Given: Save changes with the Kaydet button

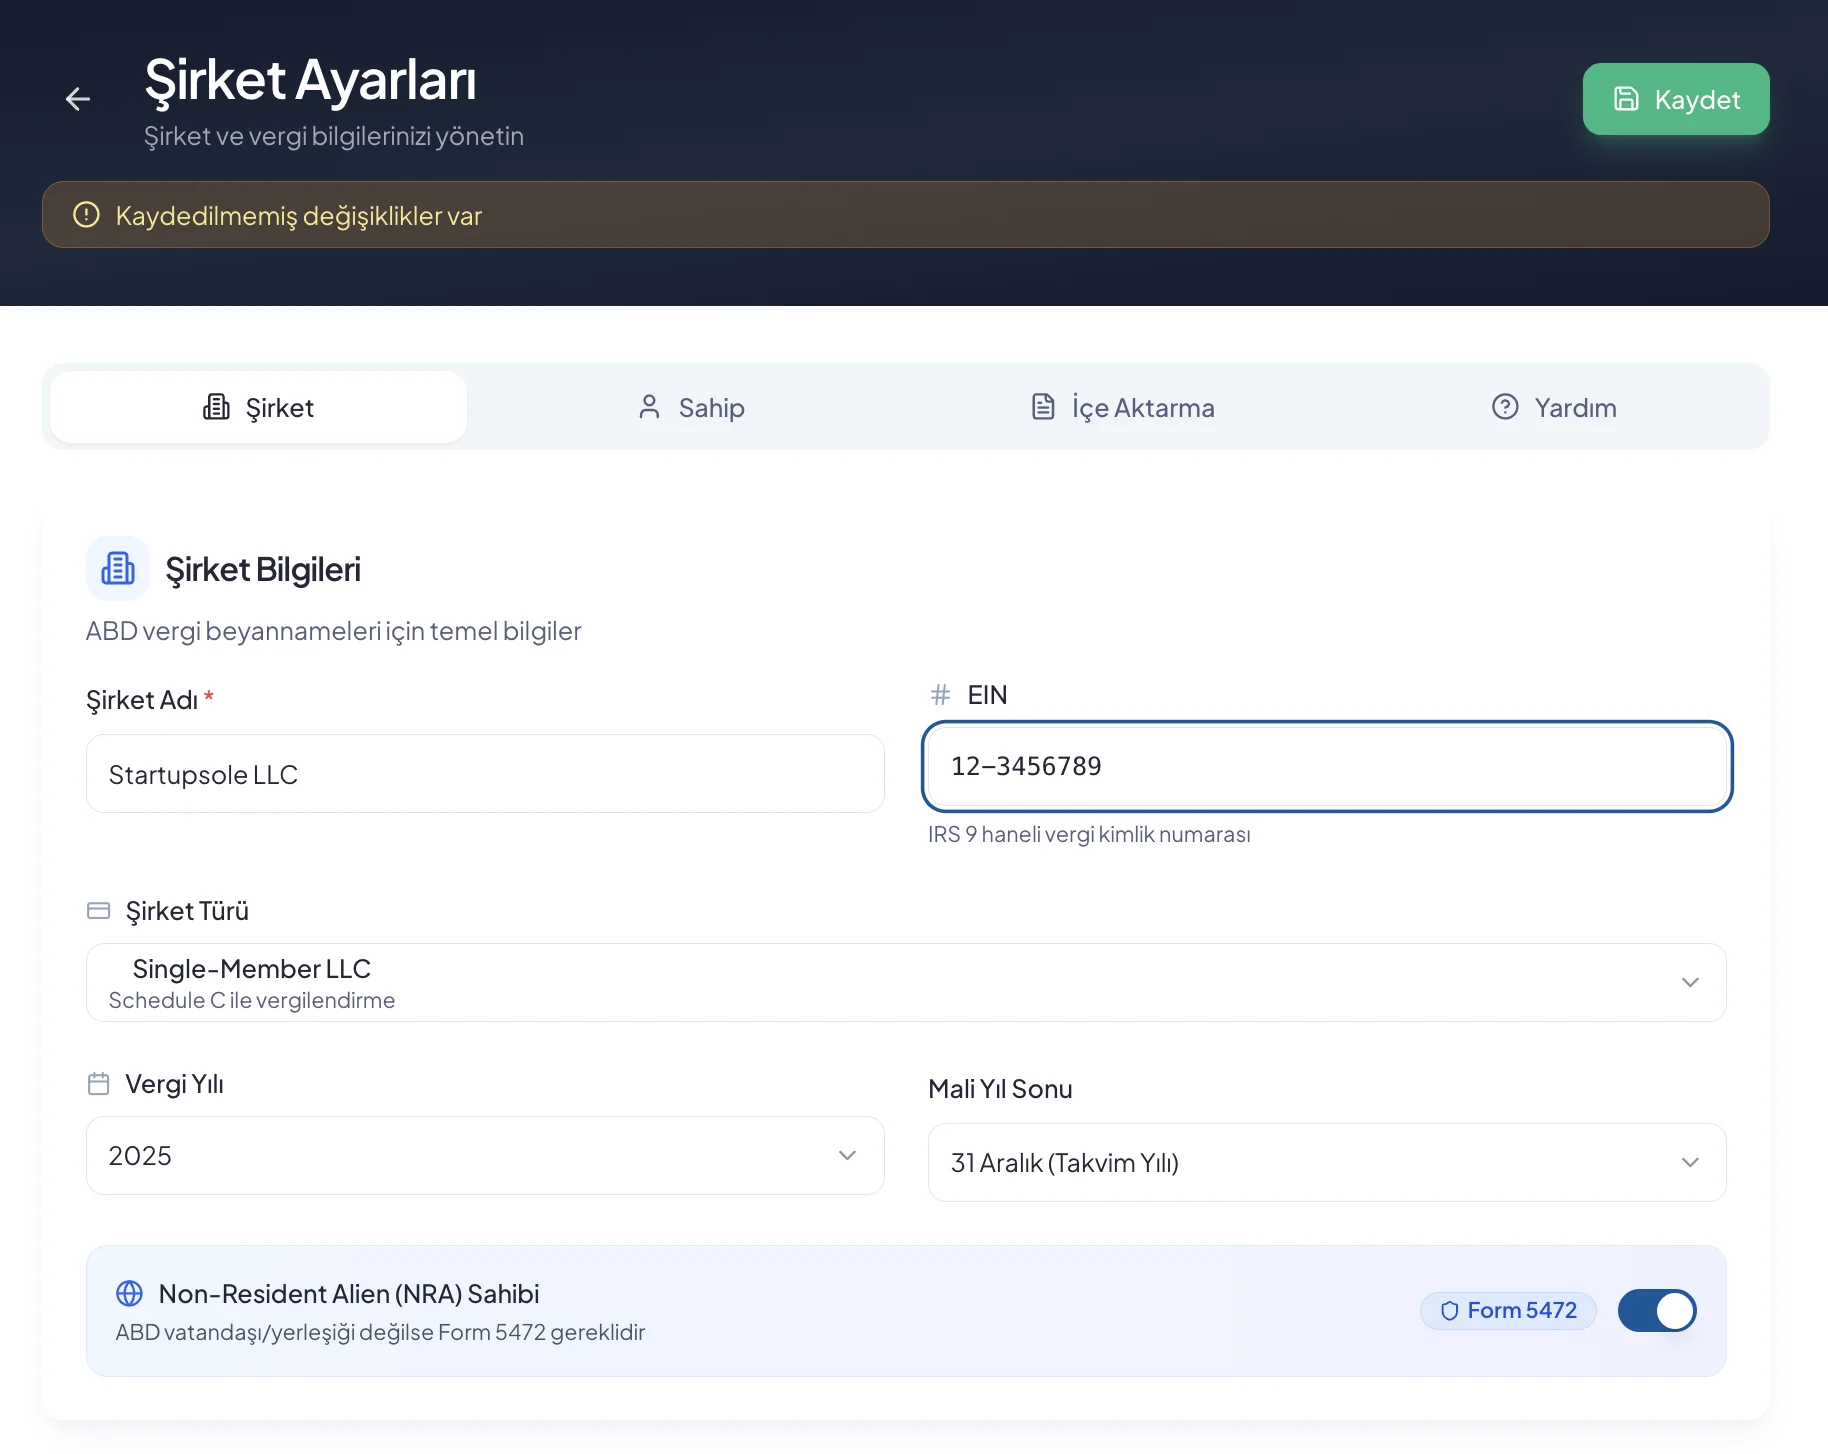Looking at the screenshot, I should [1676, 99].
